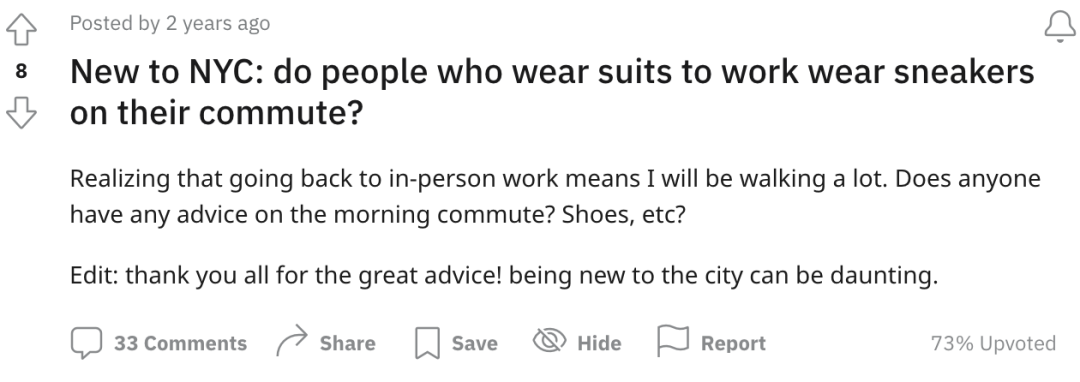Click the '2 years ago' timestamp

[218, 23]
